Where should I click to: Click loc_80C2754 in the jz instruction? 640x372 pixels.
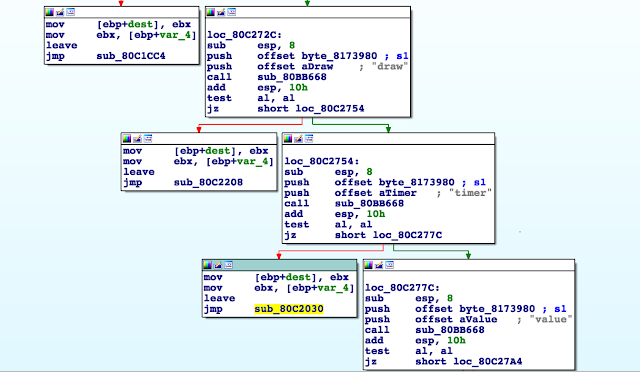[x=330, y=109]
